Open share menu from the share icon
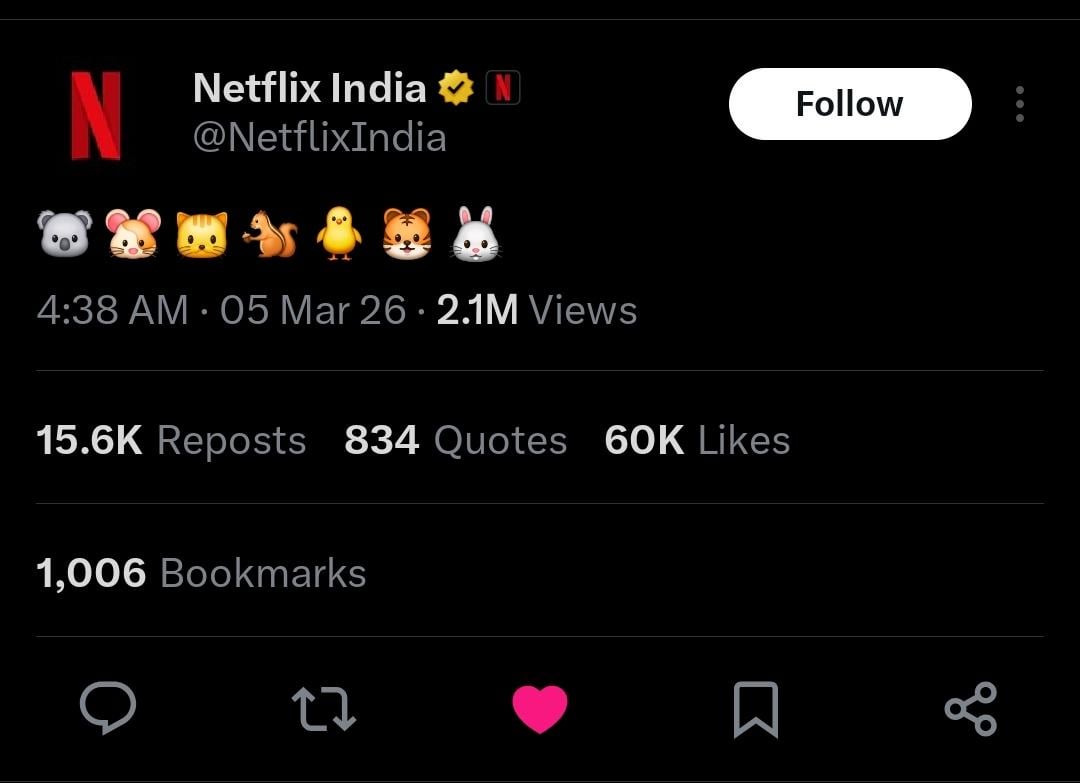The width and height of the screenshot is (1080, 783). click(972, 708)
